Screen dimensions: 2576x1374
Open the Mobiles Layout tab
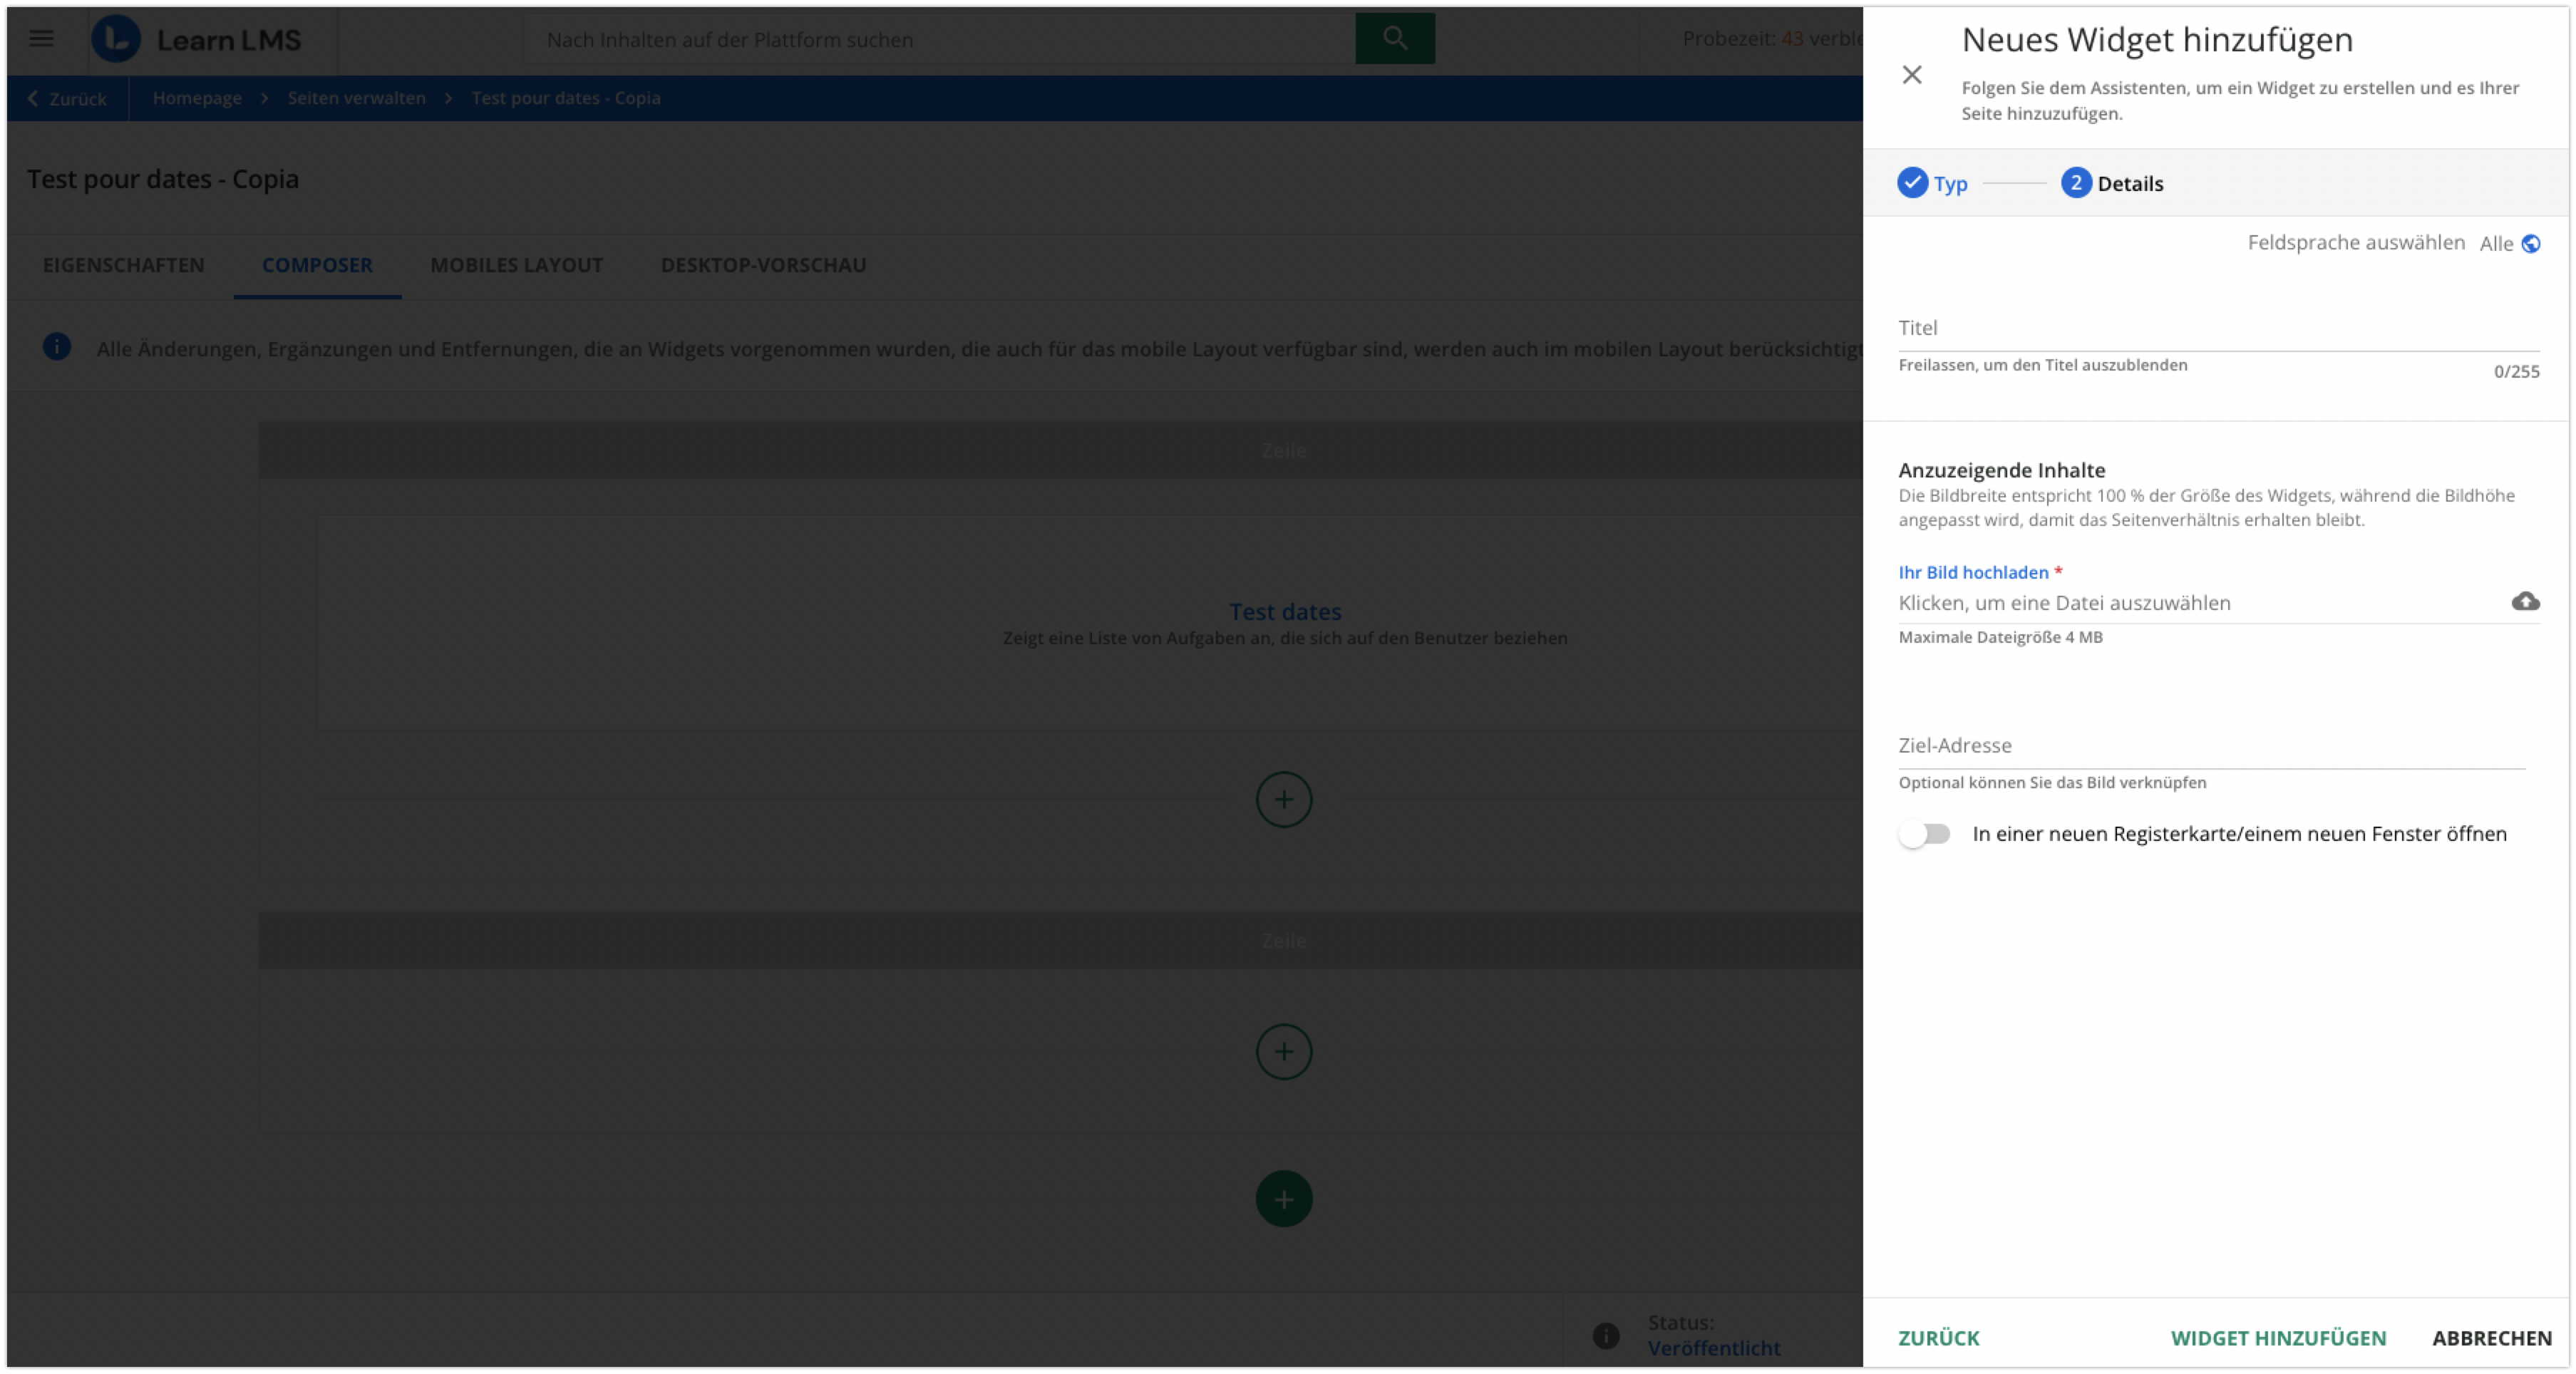[516, 265]
